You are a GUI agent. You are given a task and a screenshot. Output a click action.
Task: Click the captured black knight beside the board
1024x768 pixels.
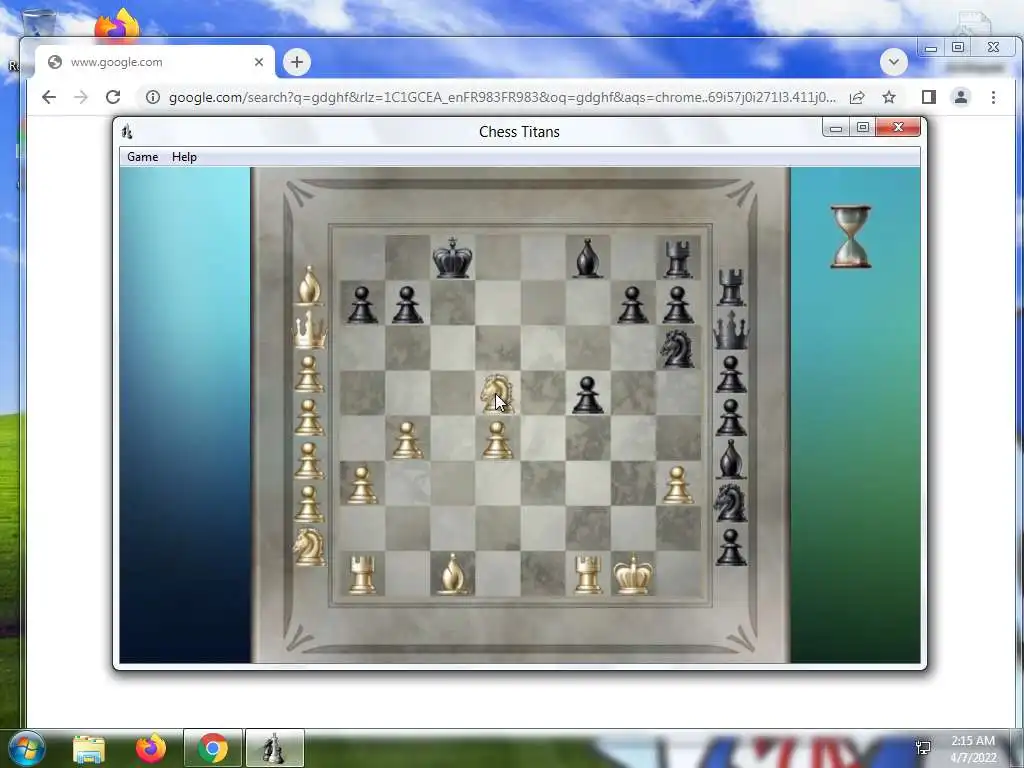pyautogui.click(x=730, y=503)
